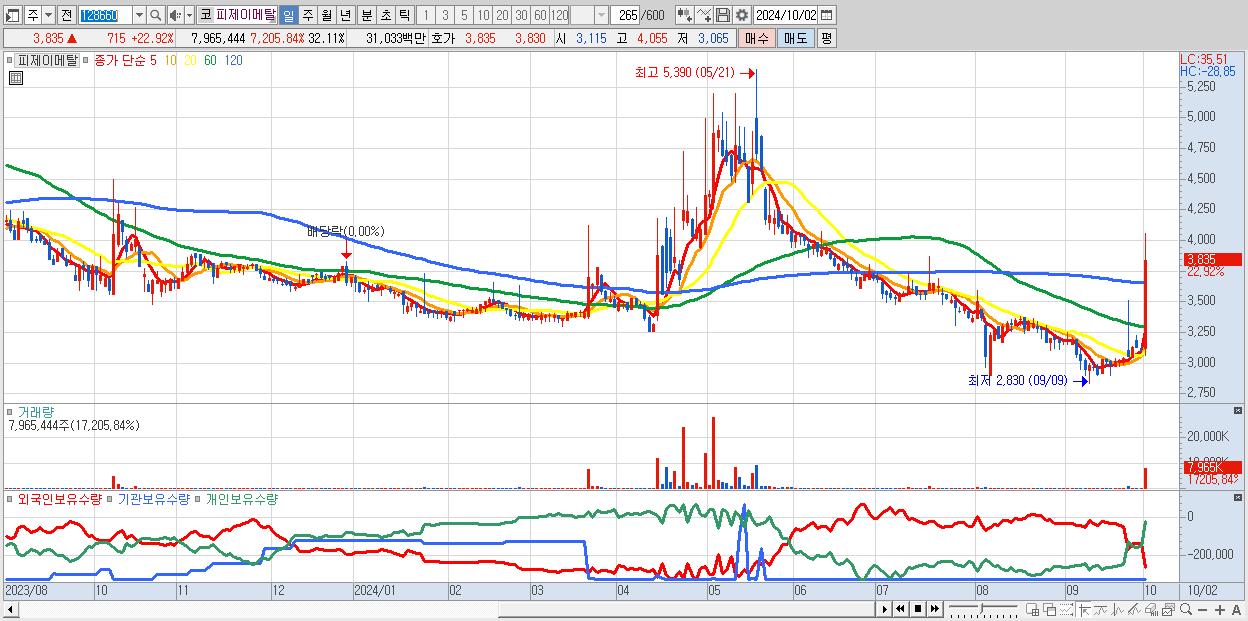This screenshot has width=1248, height=621.
Task: Click the speaker sound icon
Action: (x=175, y=15)
